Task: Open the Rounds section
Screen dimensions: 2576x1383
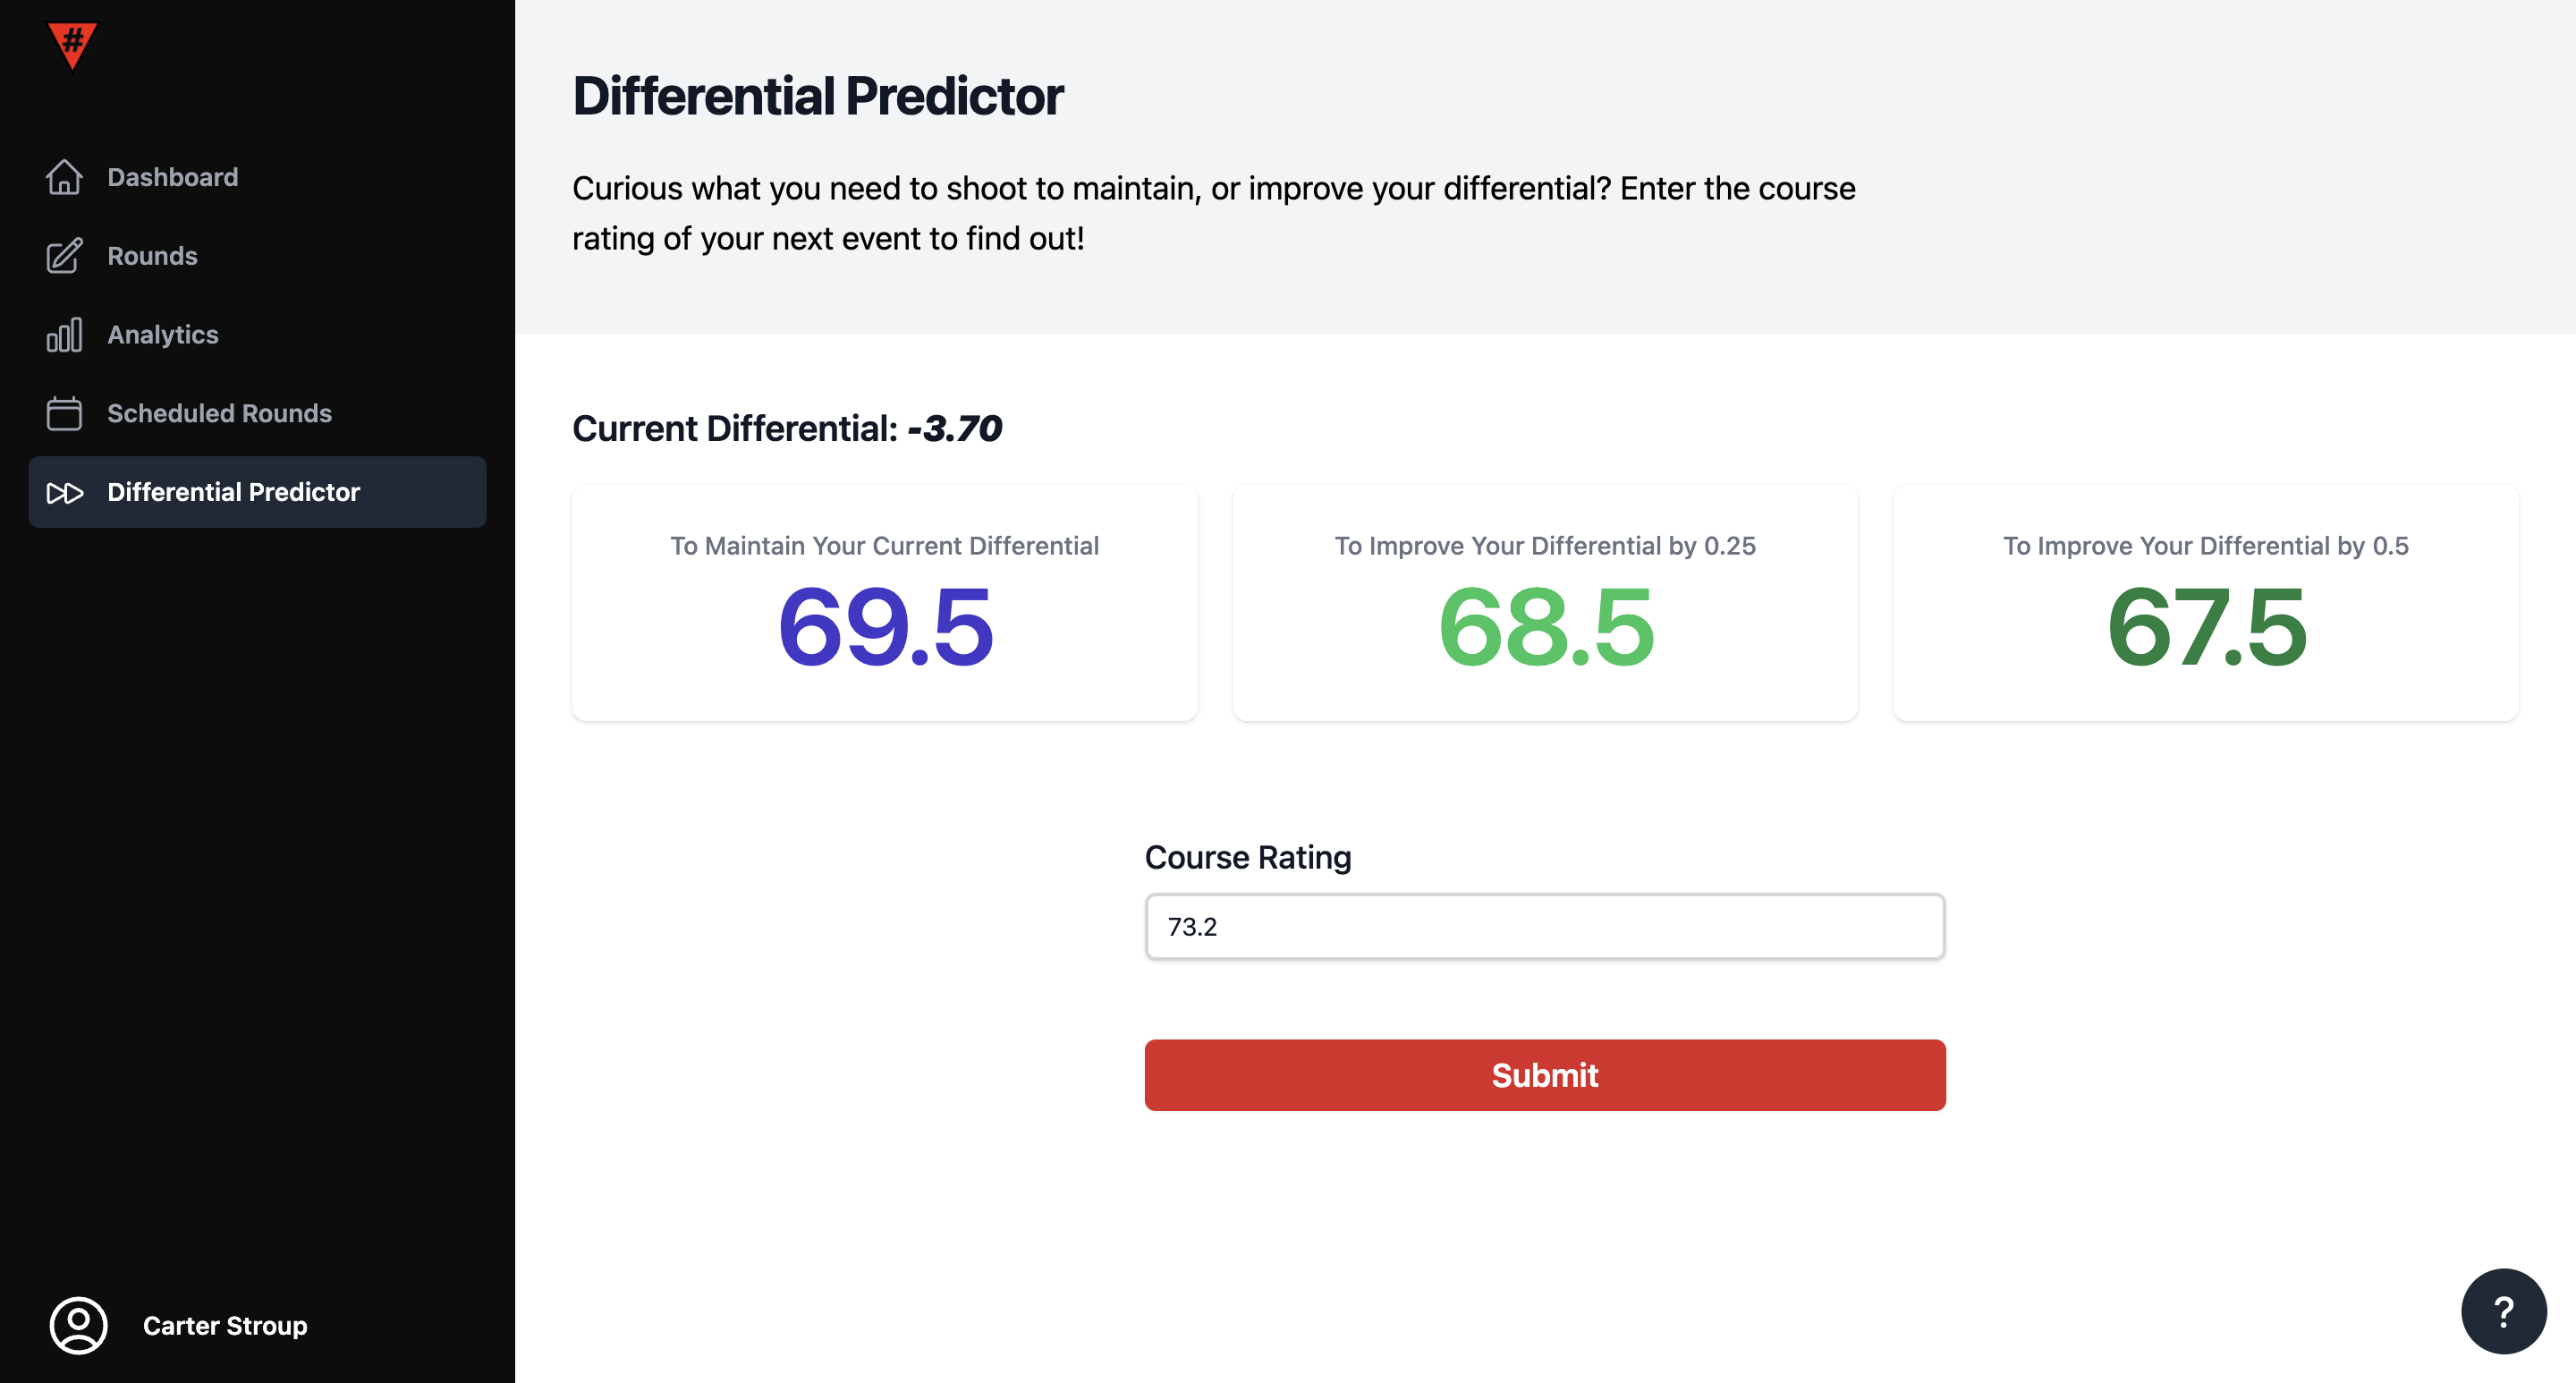Action: (x=152, y=256)
